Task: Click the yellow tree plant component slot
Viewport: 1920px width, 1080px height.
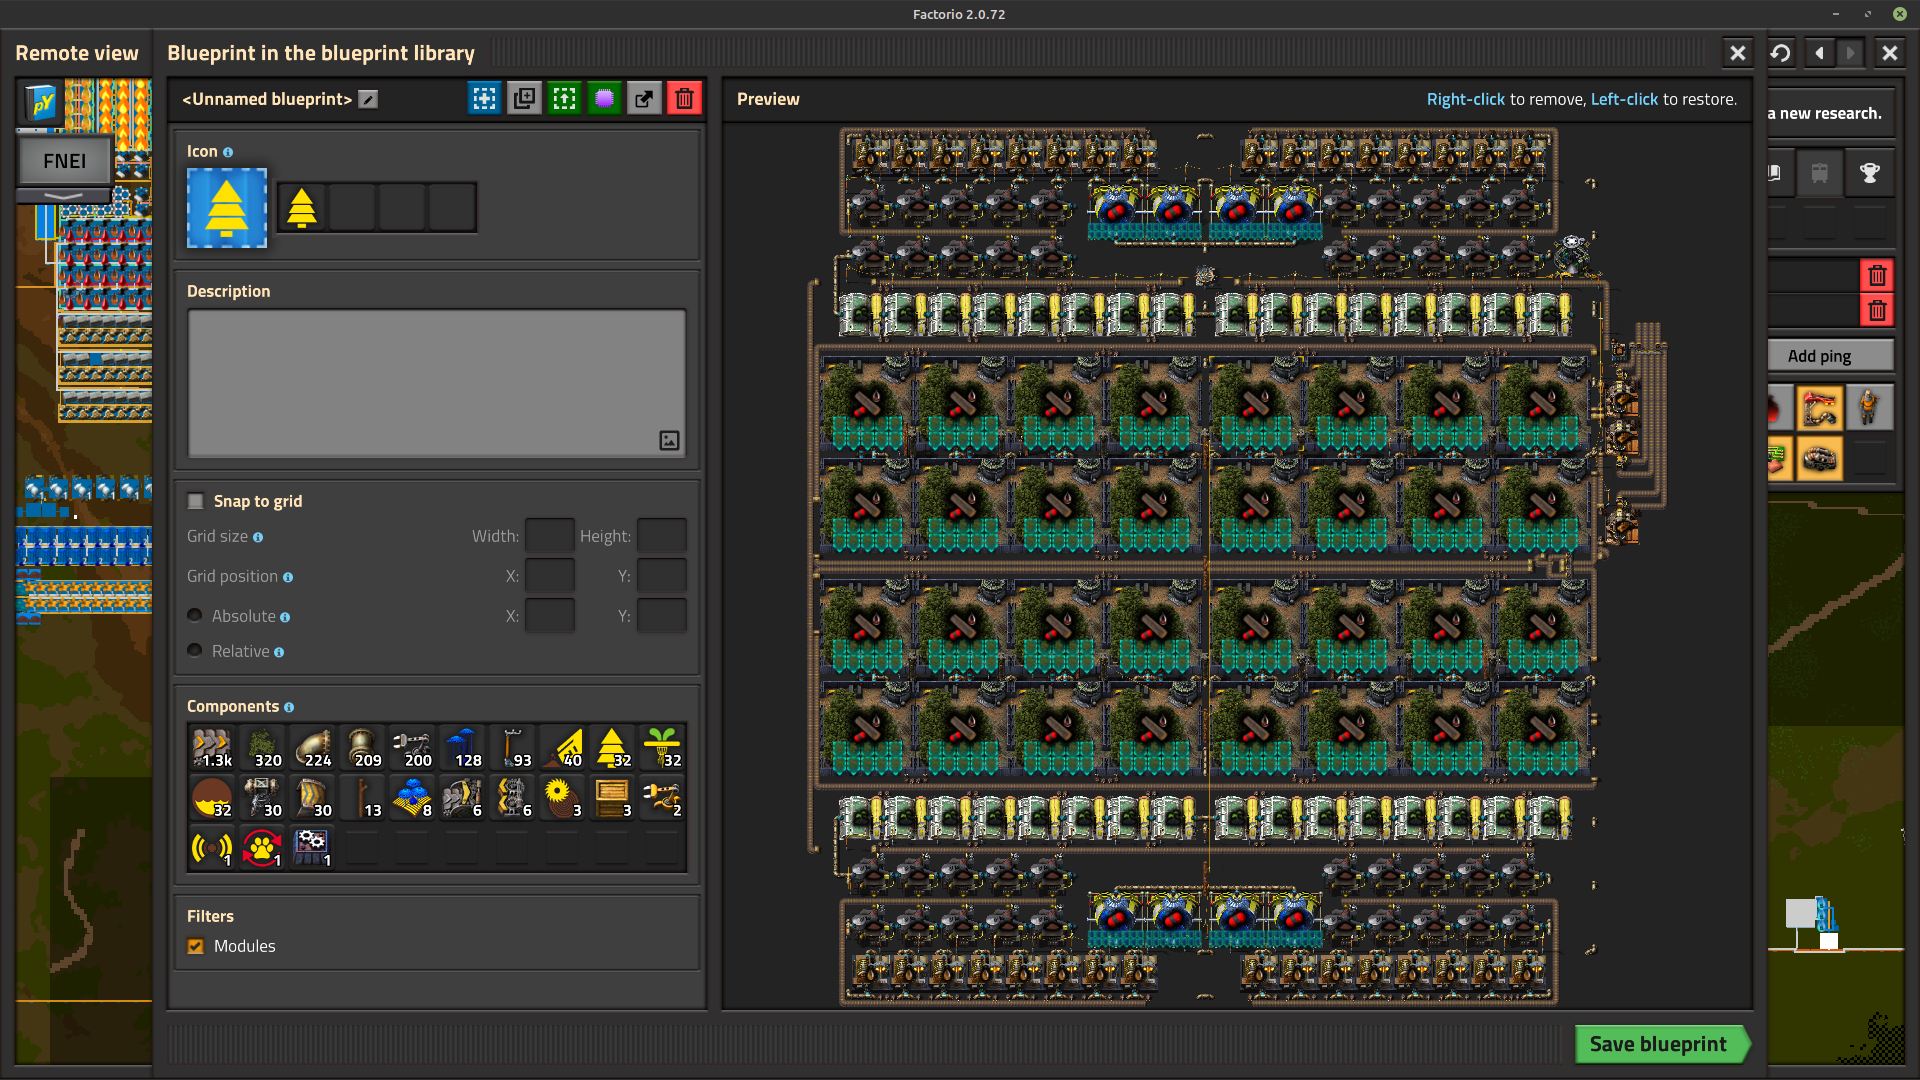Action: coord(612,747)
